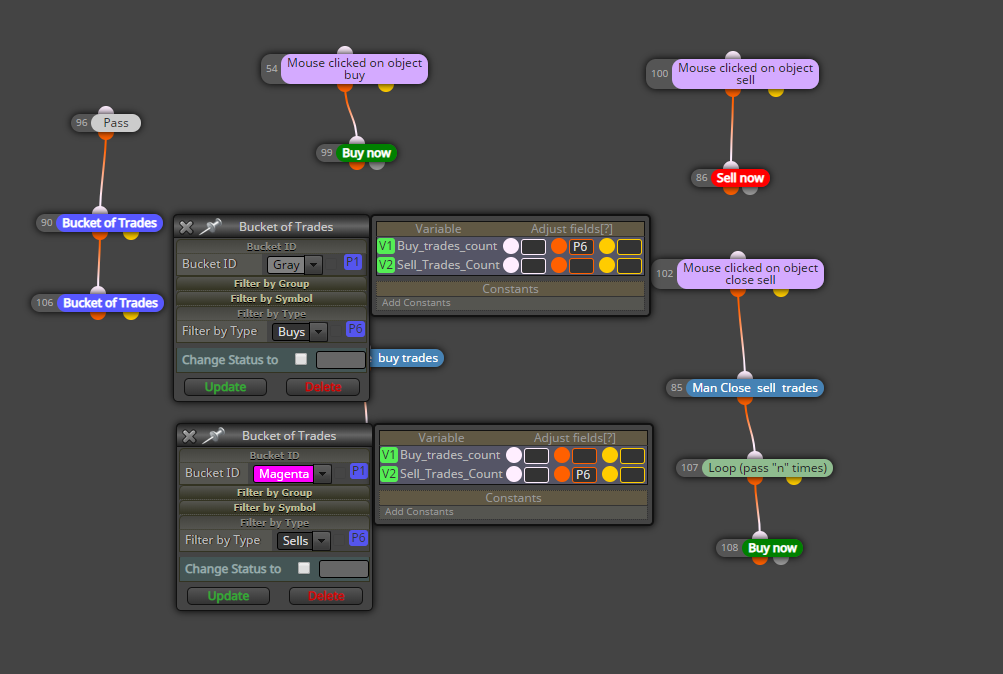Toggle checkbox beside P6 in Sells filter row
The height and width of the screenshot is (674, 1003).
339,540
